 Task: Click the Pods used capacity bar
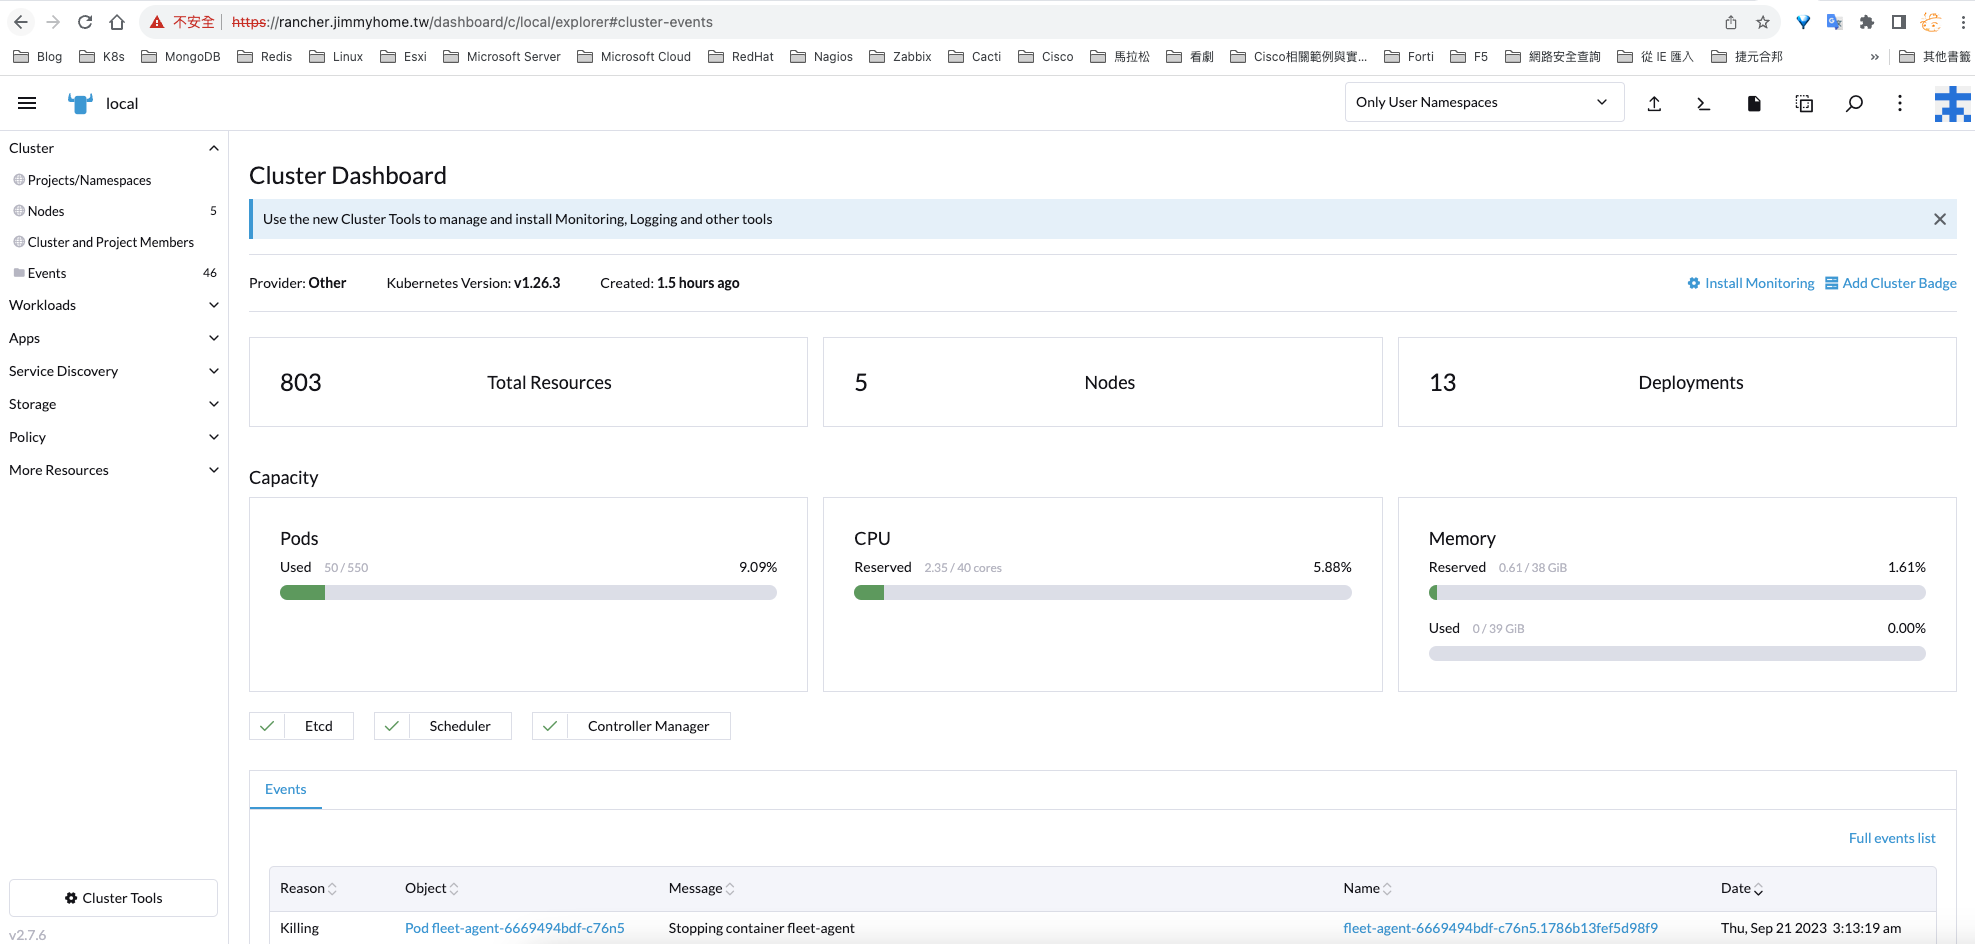[528, 593]
